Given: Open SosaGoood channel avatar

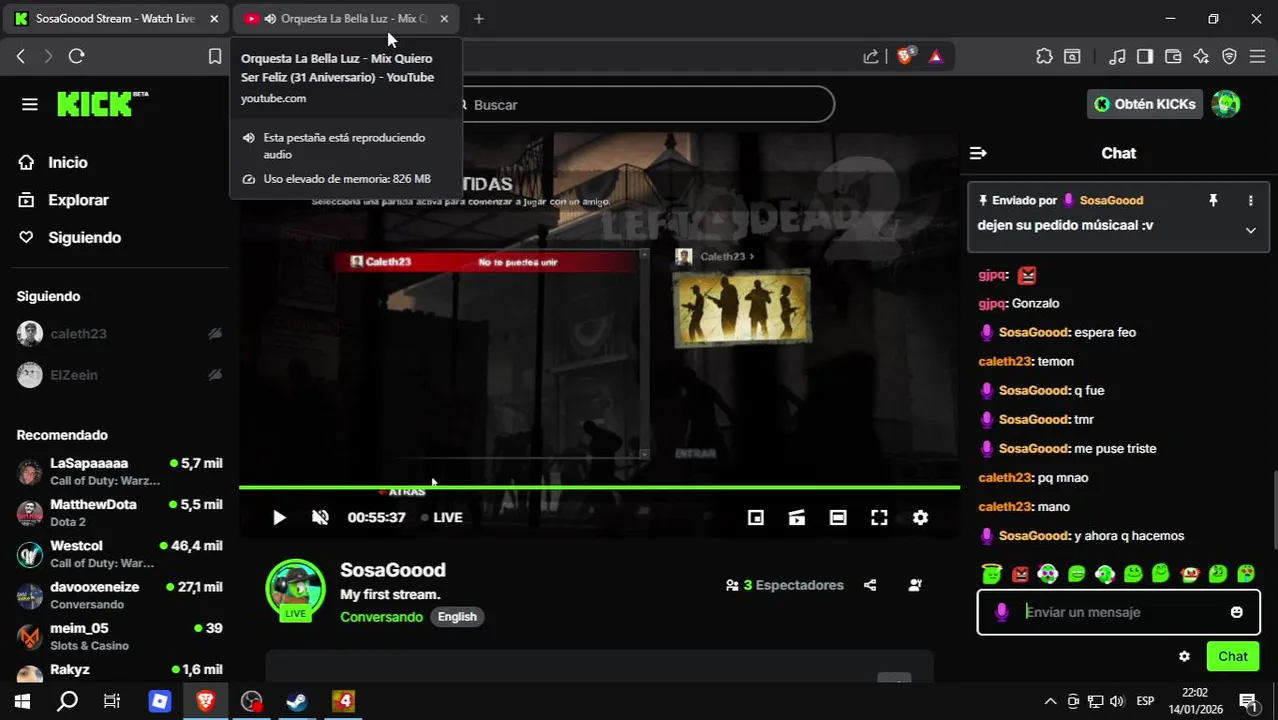Looking at the screenshot, I should [x=295, y=589].
